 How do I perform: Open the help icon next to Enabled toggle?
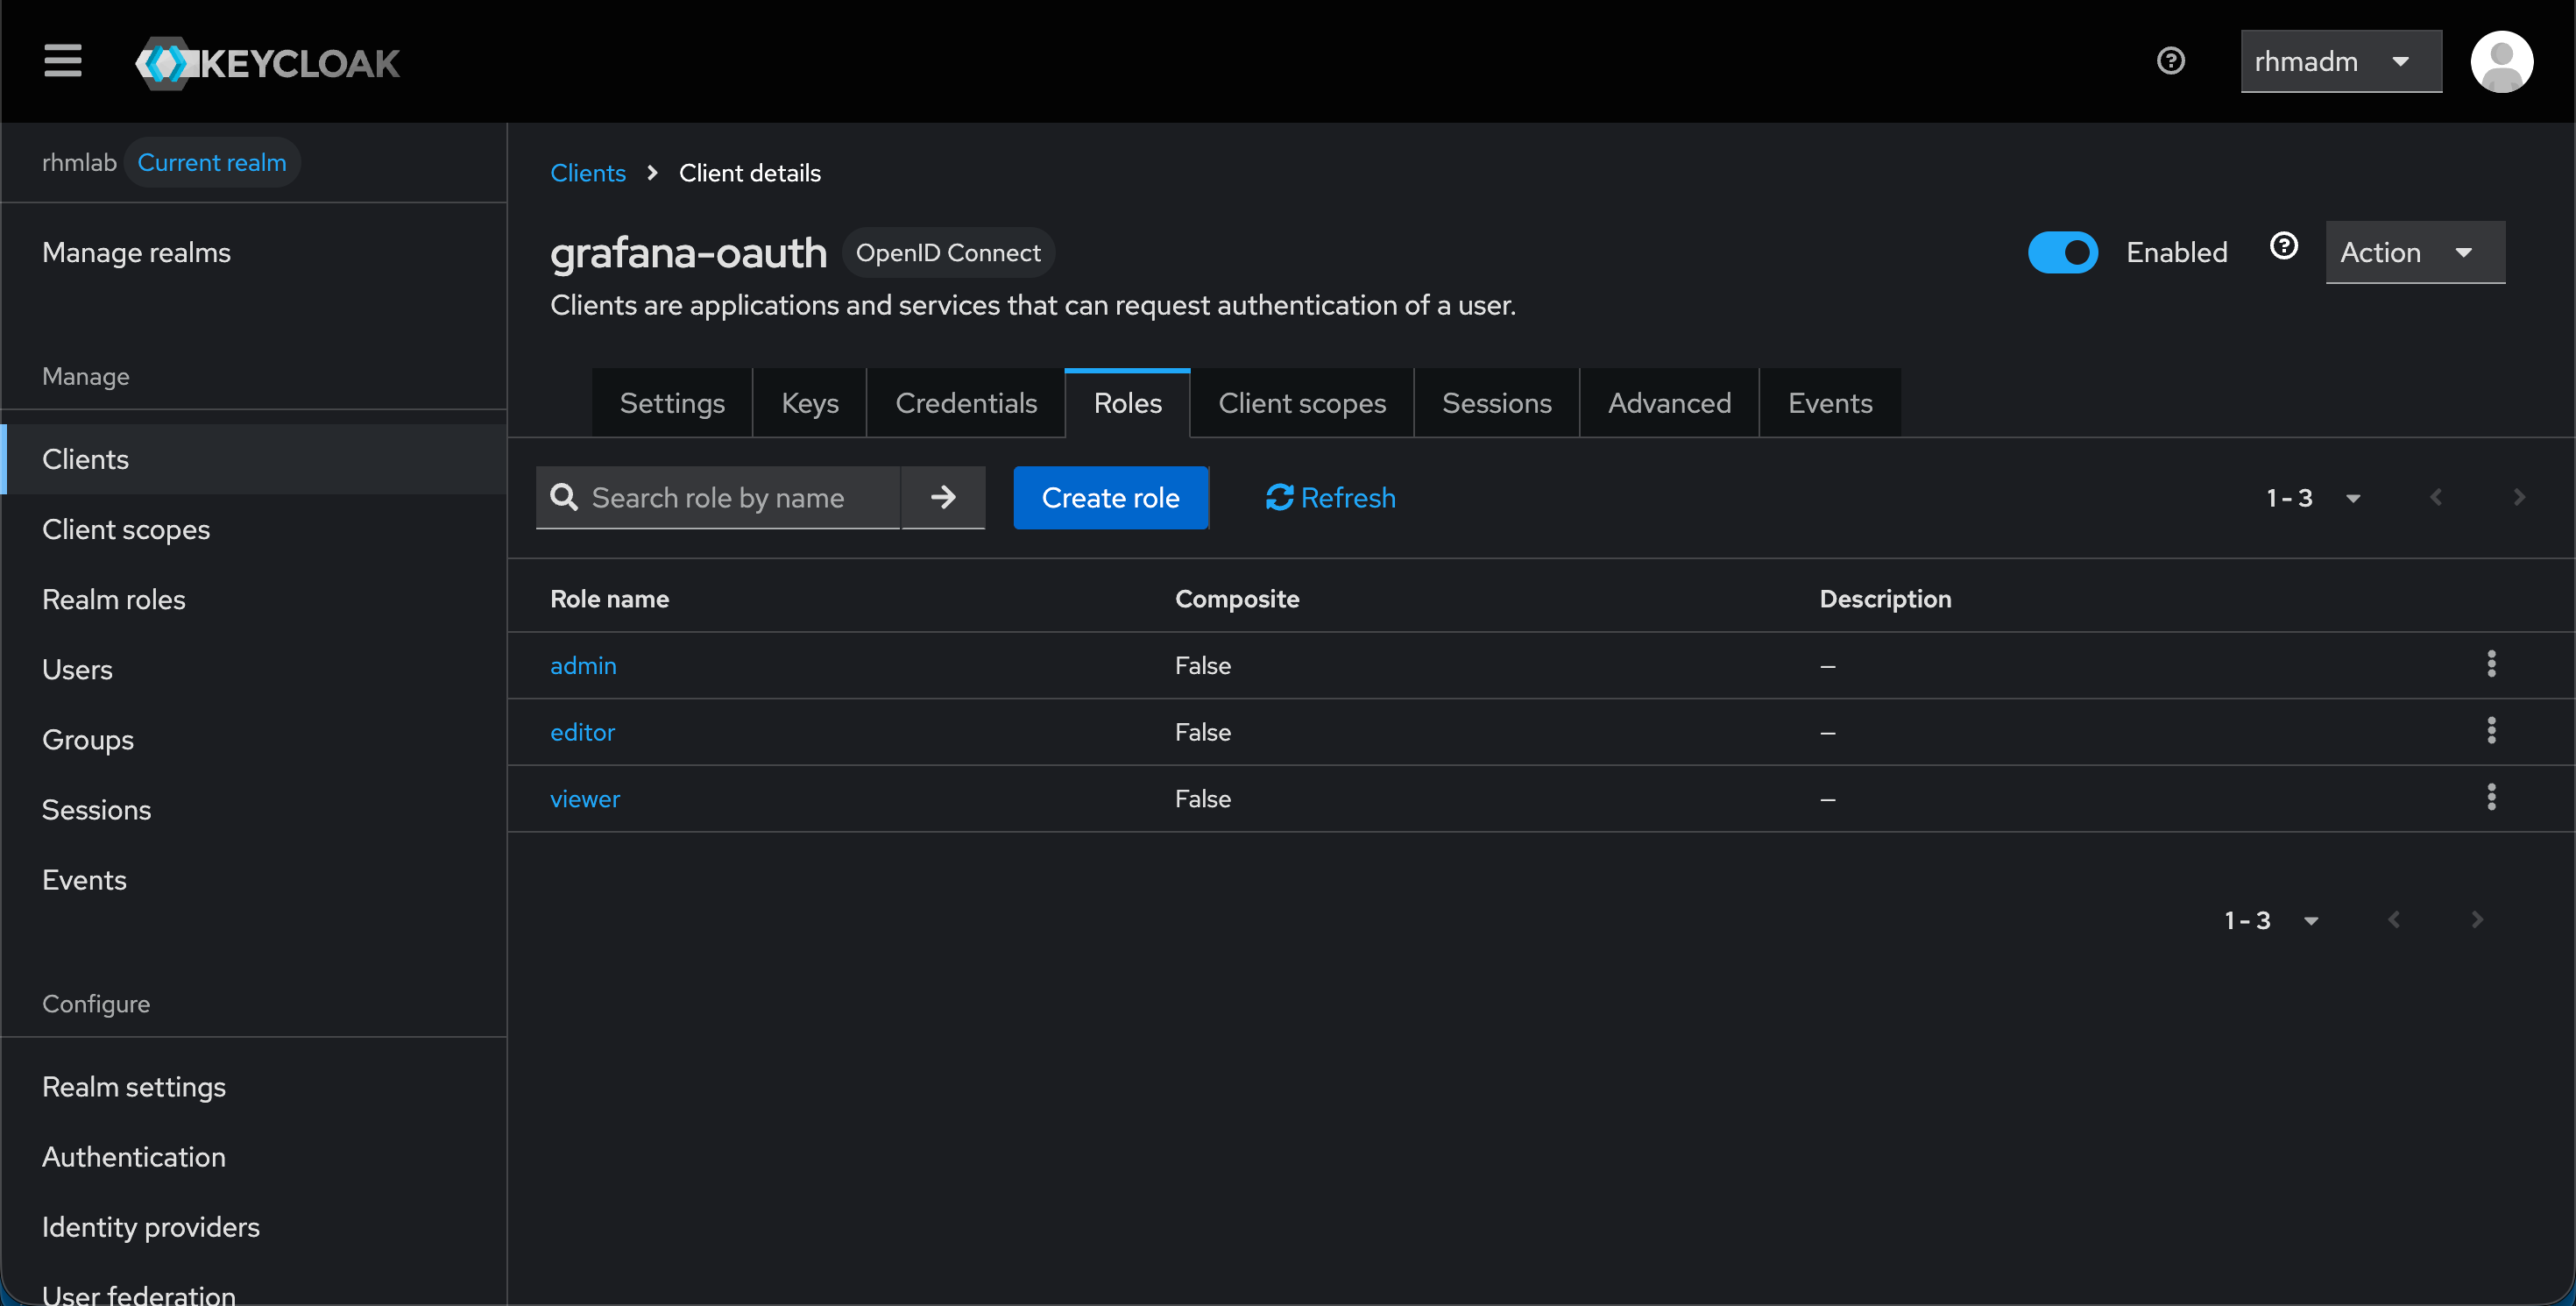click(x=2284, y=245)
